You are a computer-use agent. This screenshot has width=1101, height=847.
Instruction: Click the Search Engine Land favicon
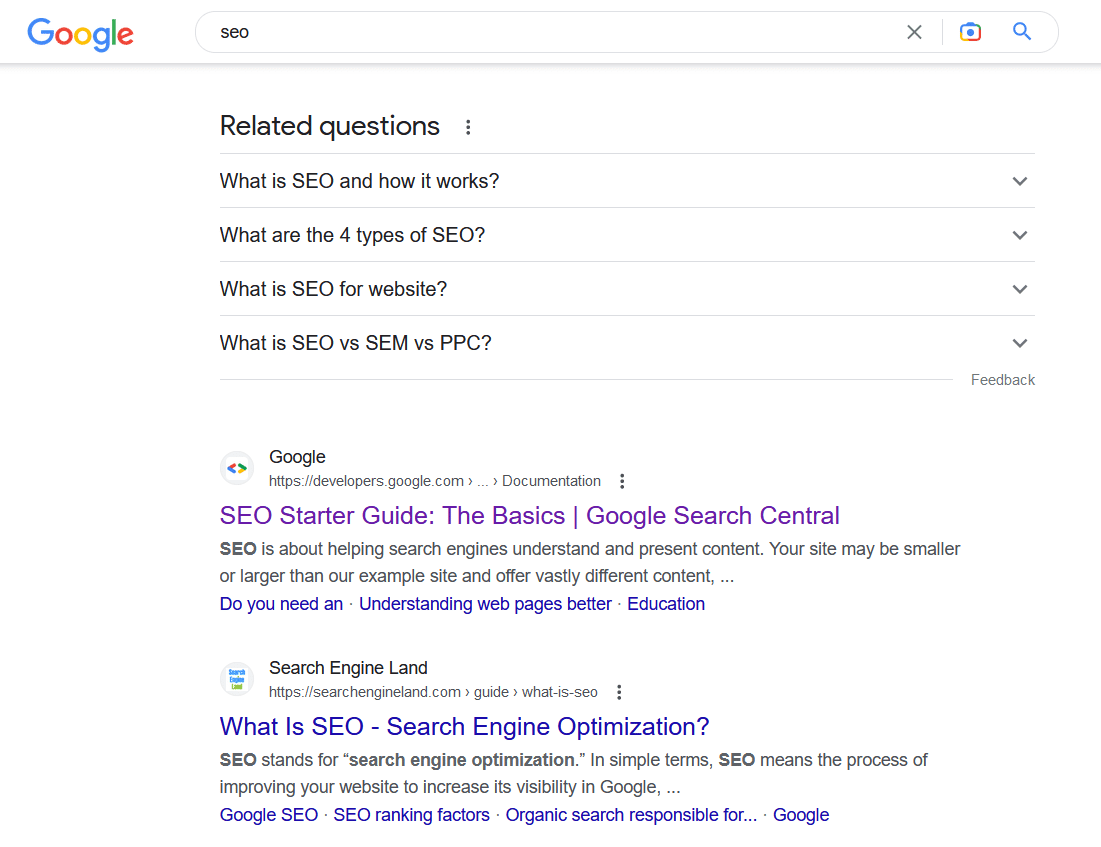tap(236, 678)
